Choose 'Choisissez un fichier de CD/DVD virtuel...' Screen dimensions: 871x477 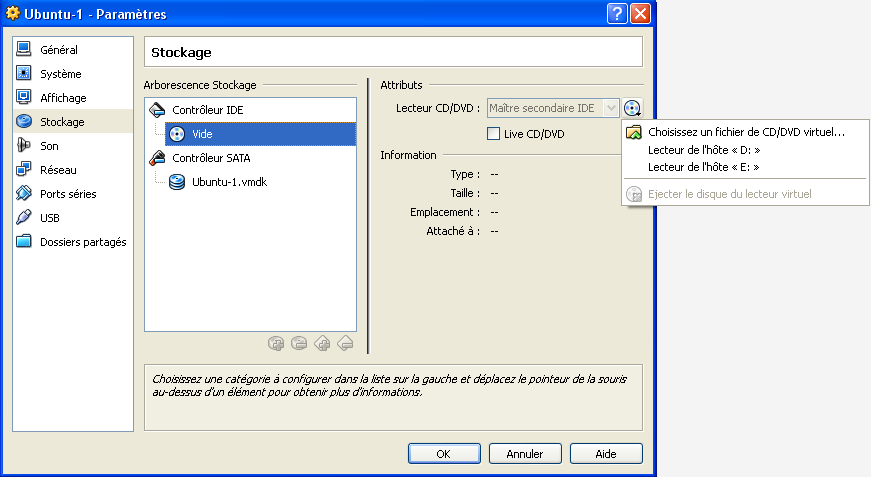tap(745, 132)
